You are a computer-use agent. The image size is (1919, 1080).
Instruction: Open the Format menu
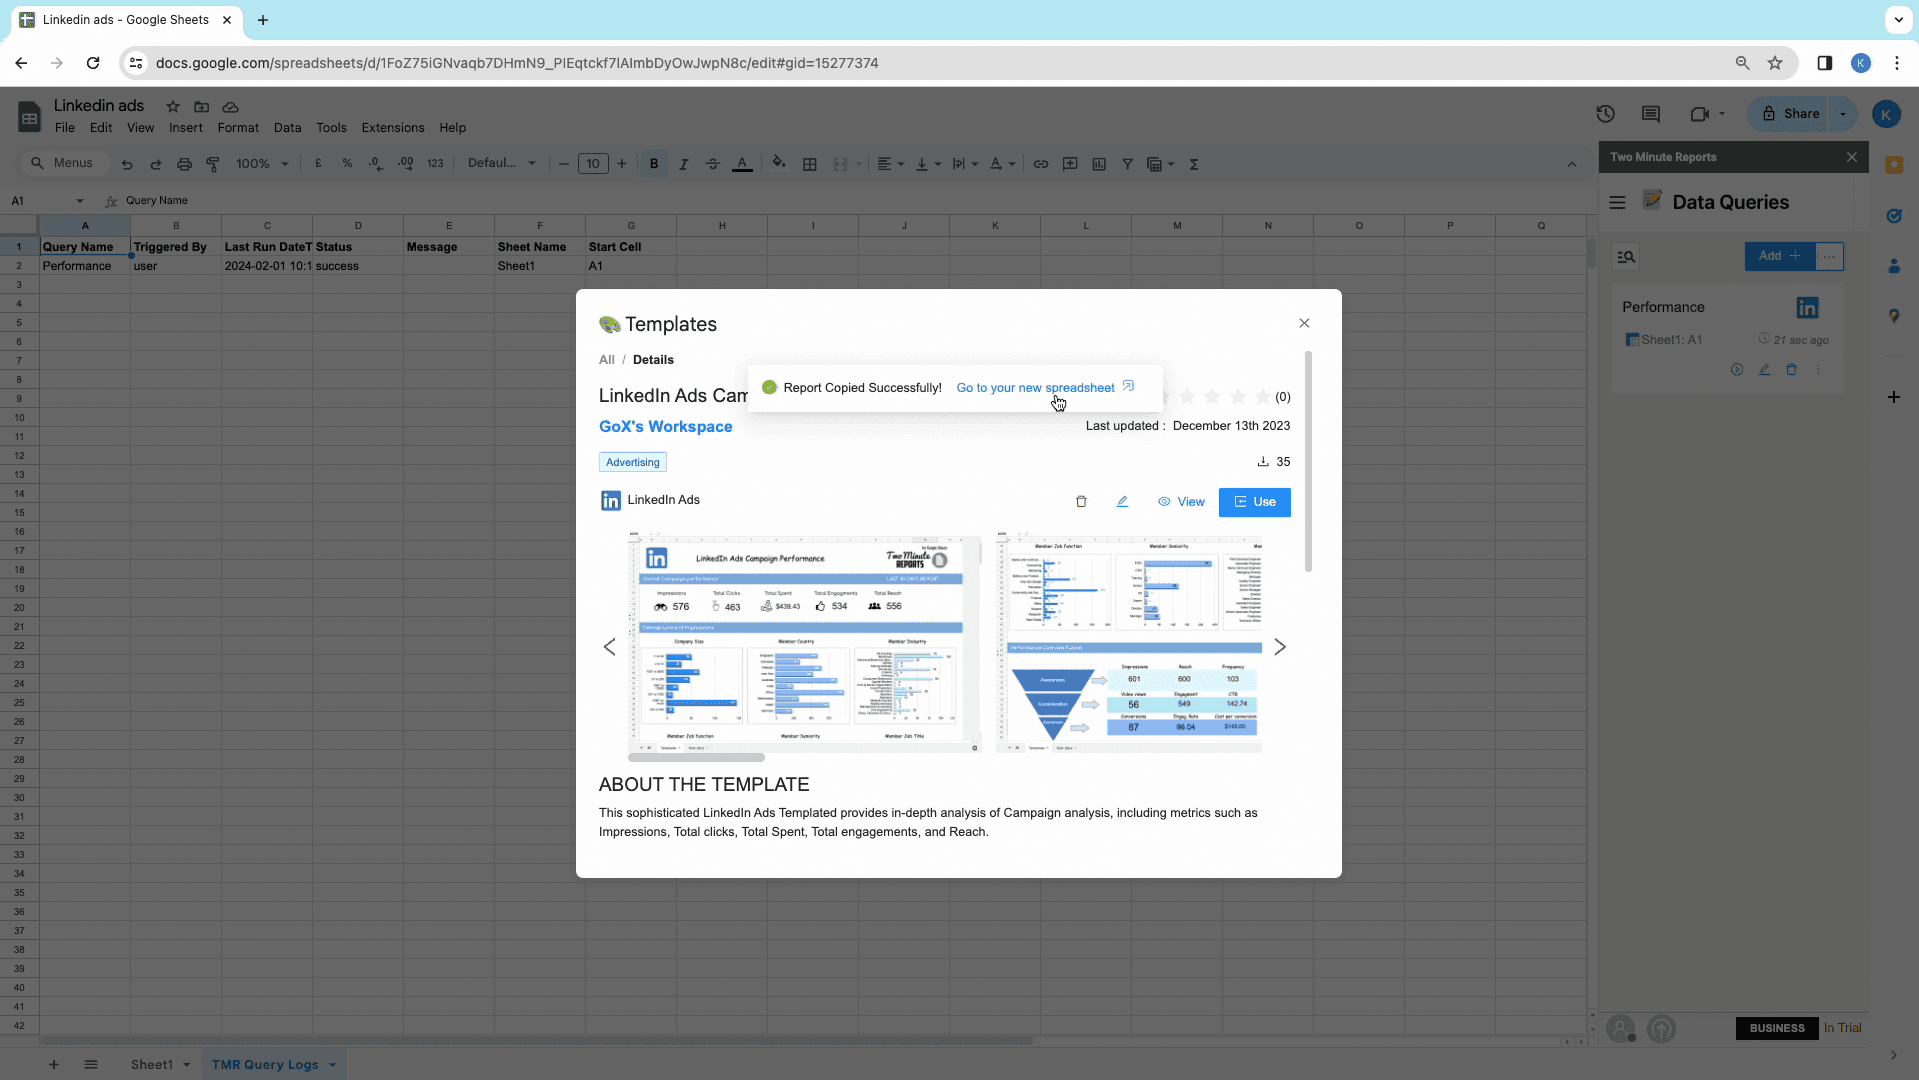click(x=238, y=128)
